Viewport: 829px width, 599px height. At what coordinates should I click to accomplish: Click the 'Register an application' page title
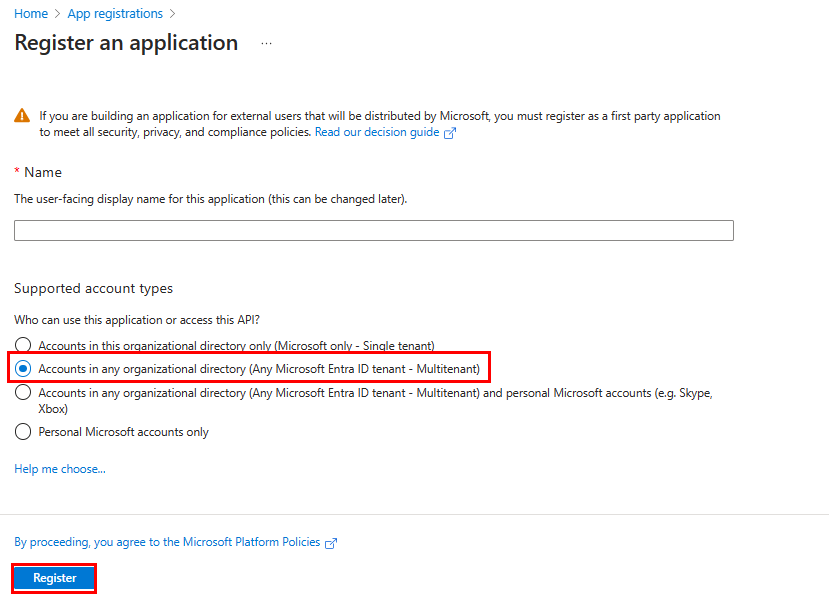coord(125,43)
